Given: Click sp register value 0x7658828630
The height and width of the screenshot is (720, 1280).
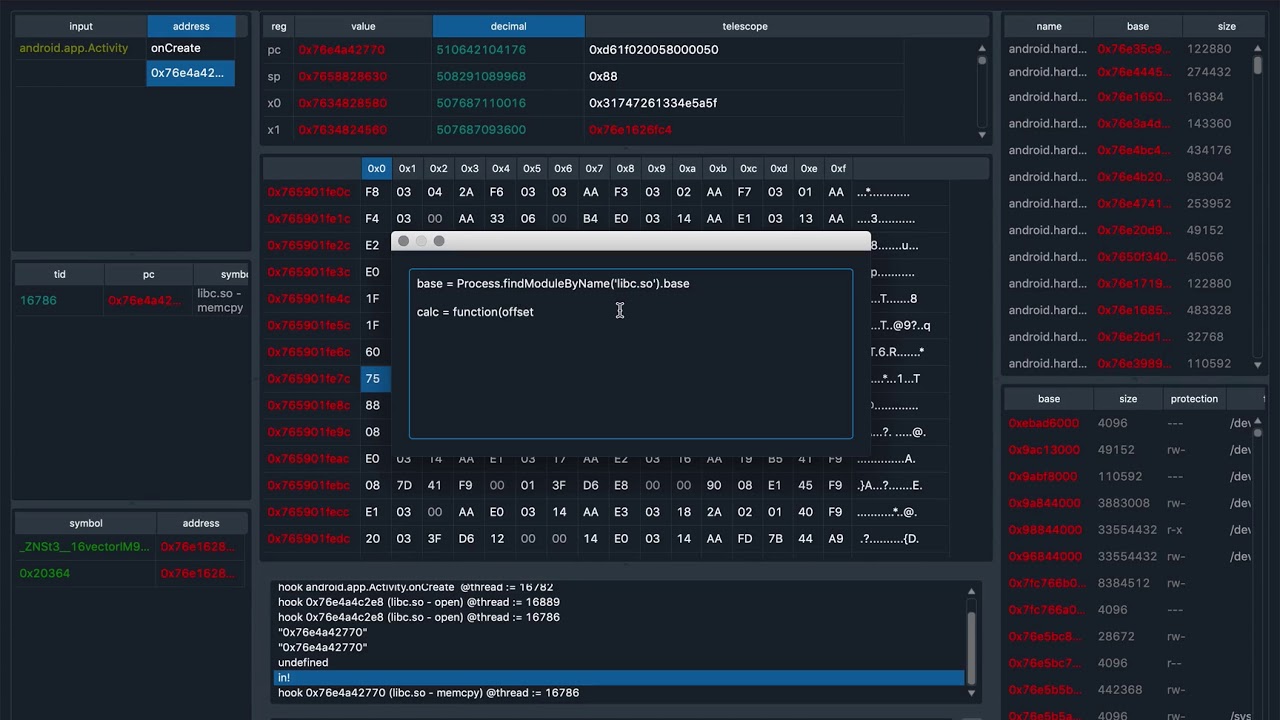Looking at the screenshot, I should point(342,76).
